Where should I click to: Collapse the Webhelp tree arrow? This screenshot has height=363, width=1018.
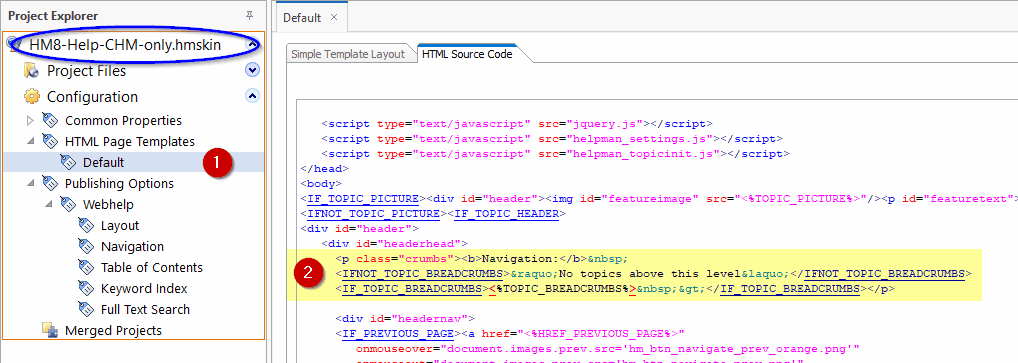(49, 204)
